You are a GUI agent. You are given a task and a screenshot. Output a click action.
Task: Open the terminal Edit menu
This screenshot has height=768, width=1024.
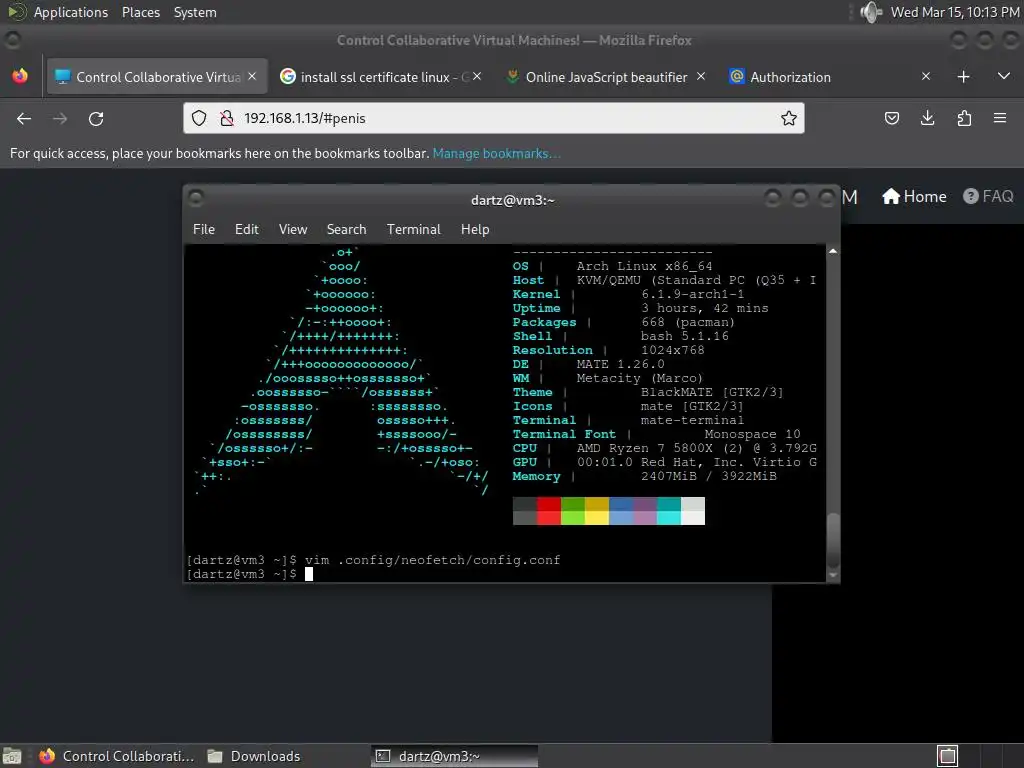[x=247, y=229]
